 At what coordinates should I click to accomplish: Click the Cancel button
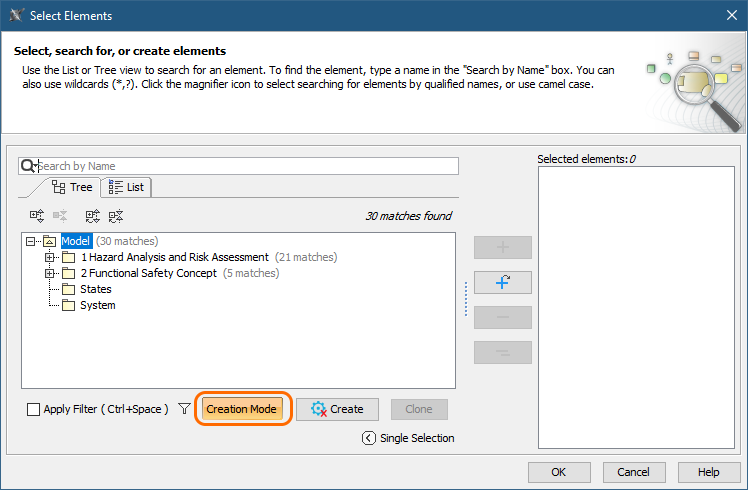[633, 472]
